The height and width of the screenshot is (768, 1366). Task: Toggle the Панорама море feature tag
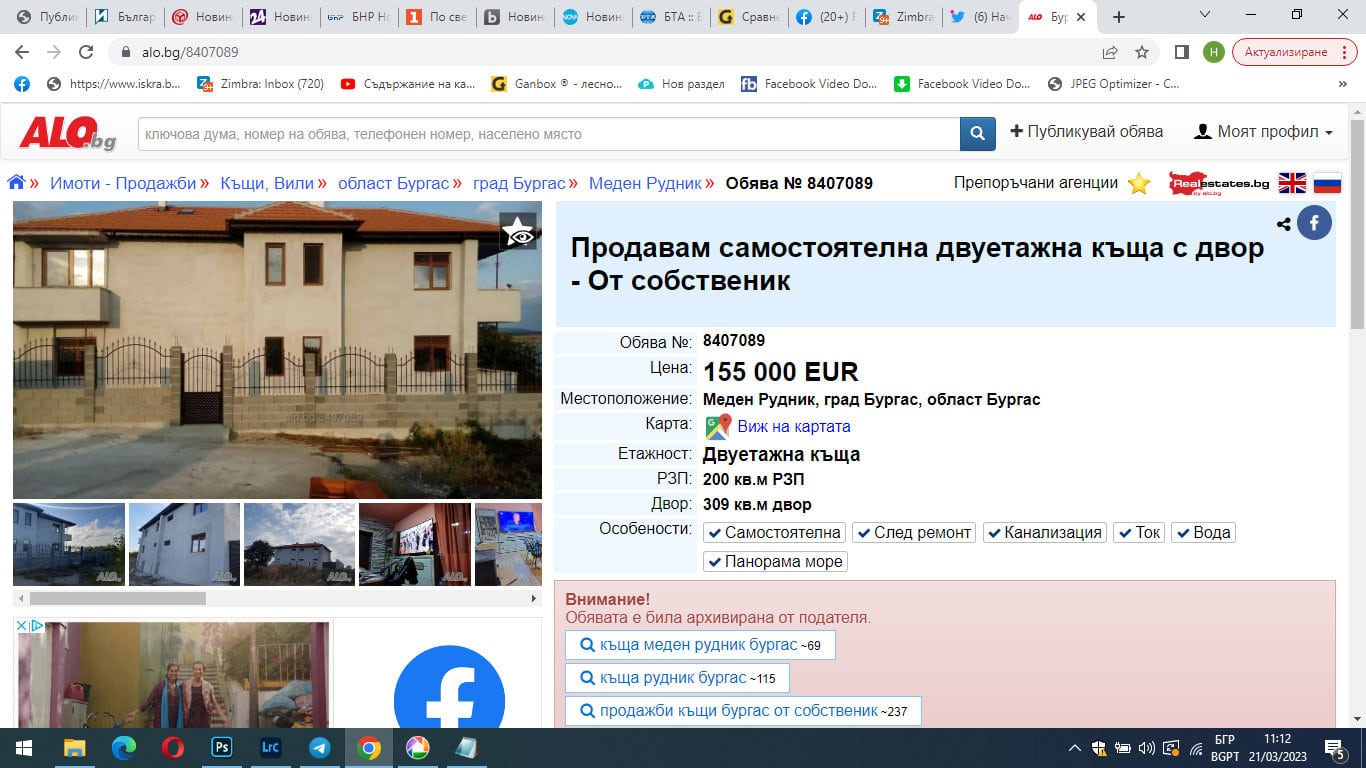click(775, 562)
